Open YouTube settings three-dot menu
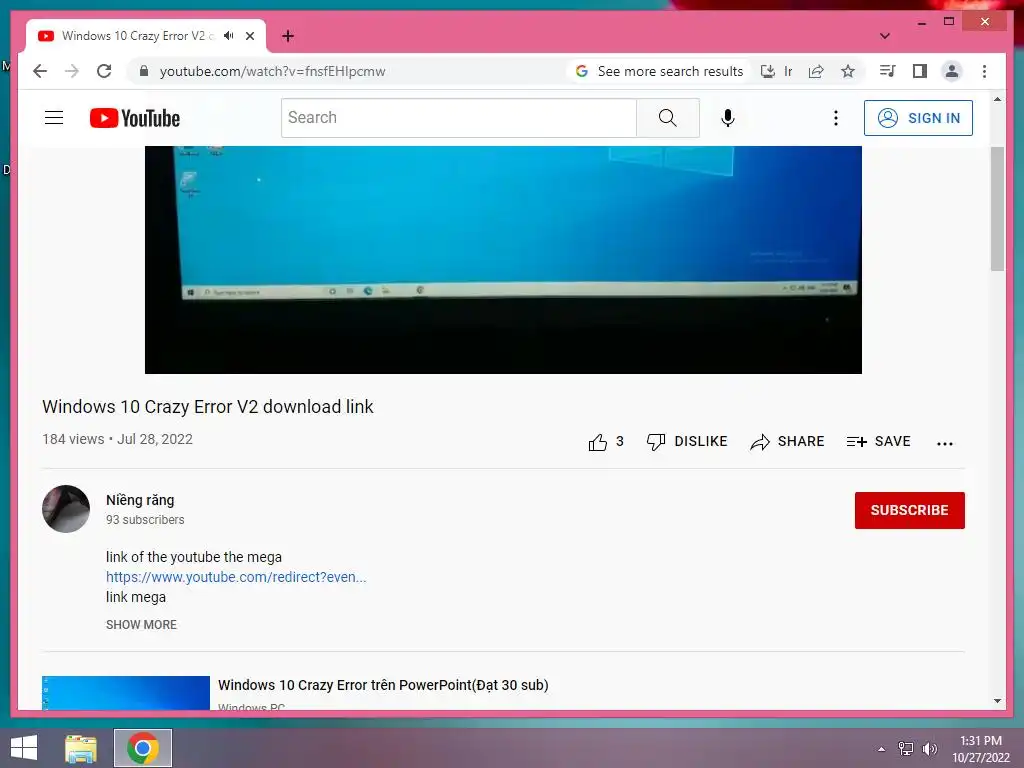 point(835,118)
